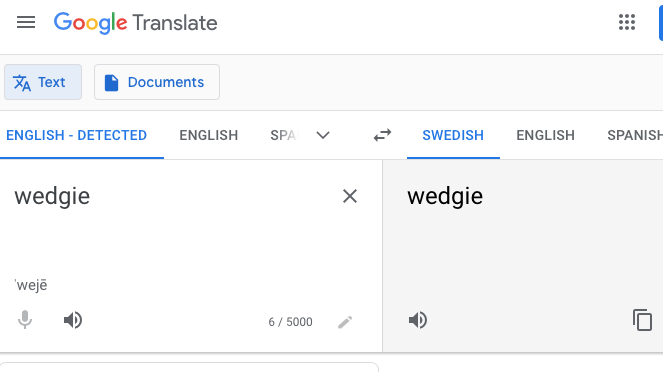This screenshot has height=372, width=663.
Task: Select English as target language
Action: pyautogui.click(x=545, y=135)
